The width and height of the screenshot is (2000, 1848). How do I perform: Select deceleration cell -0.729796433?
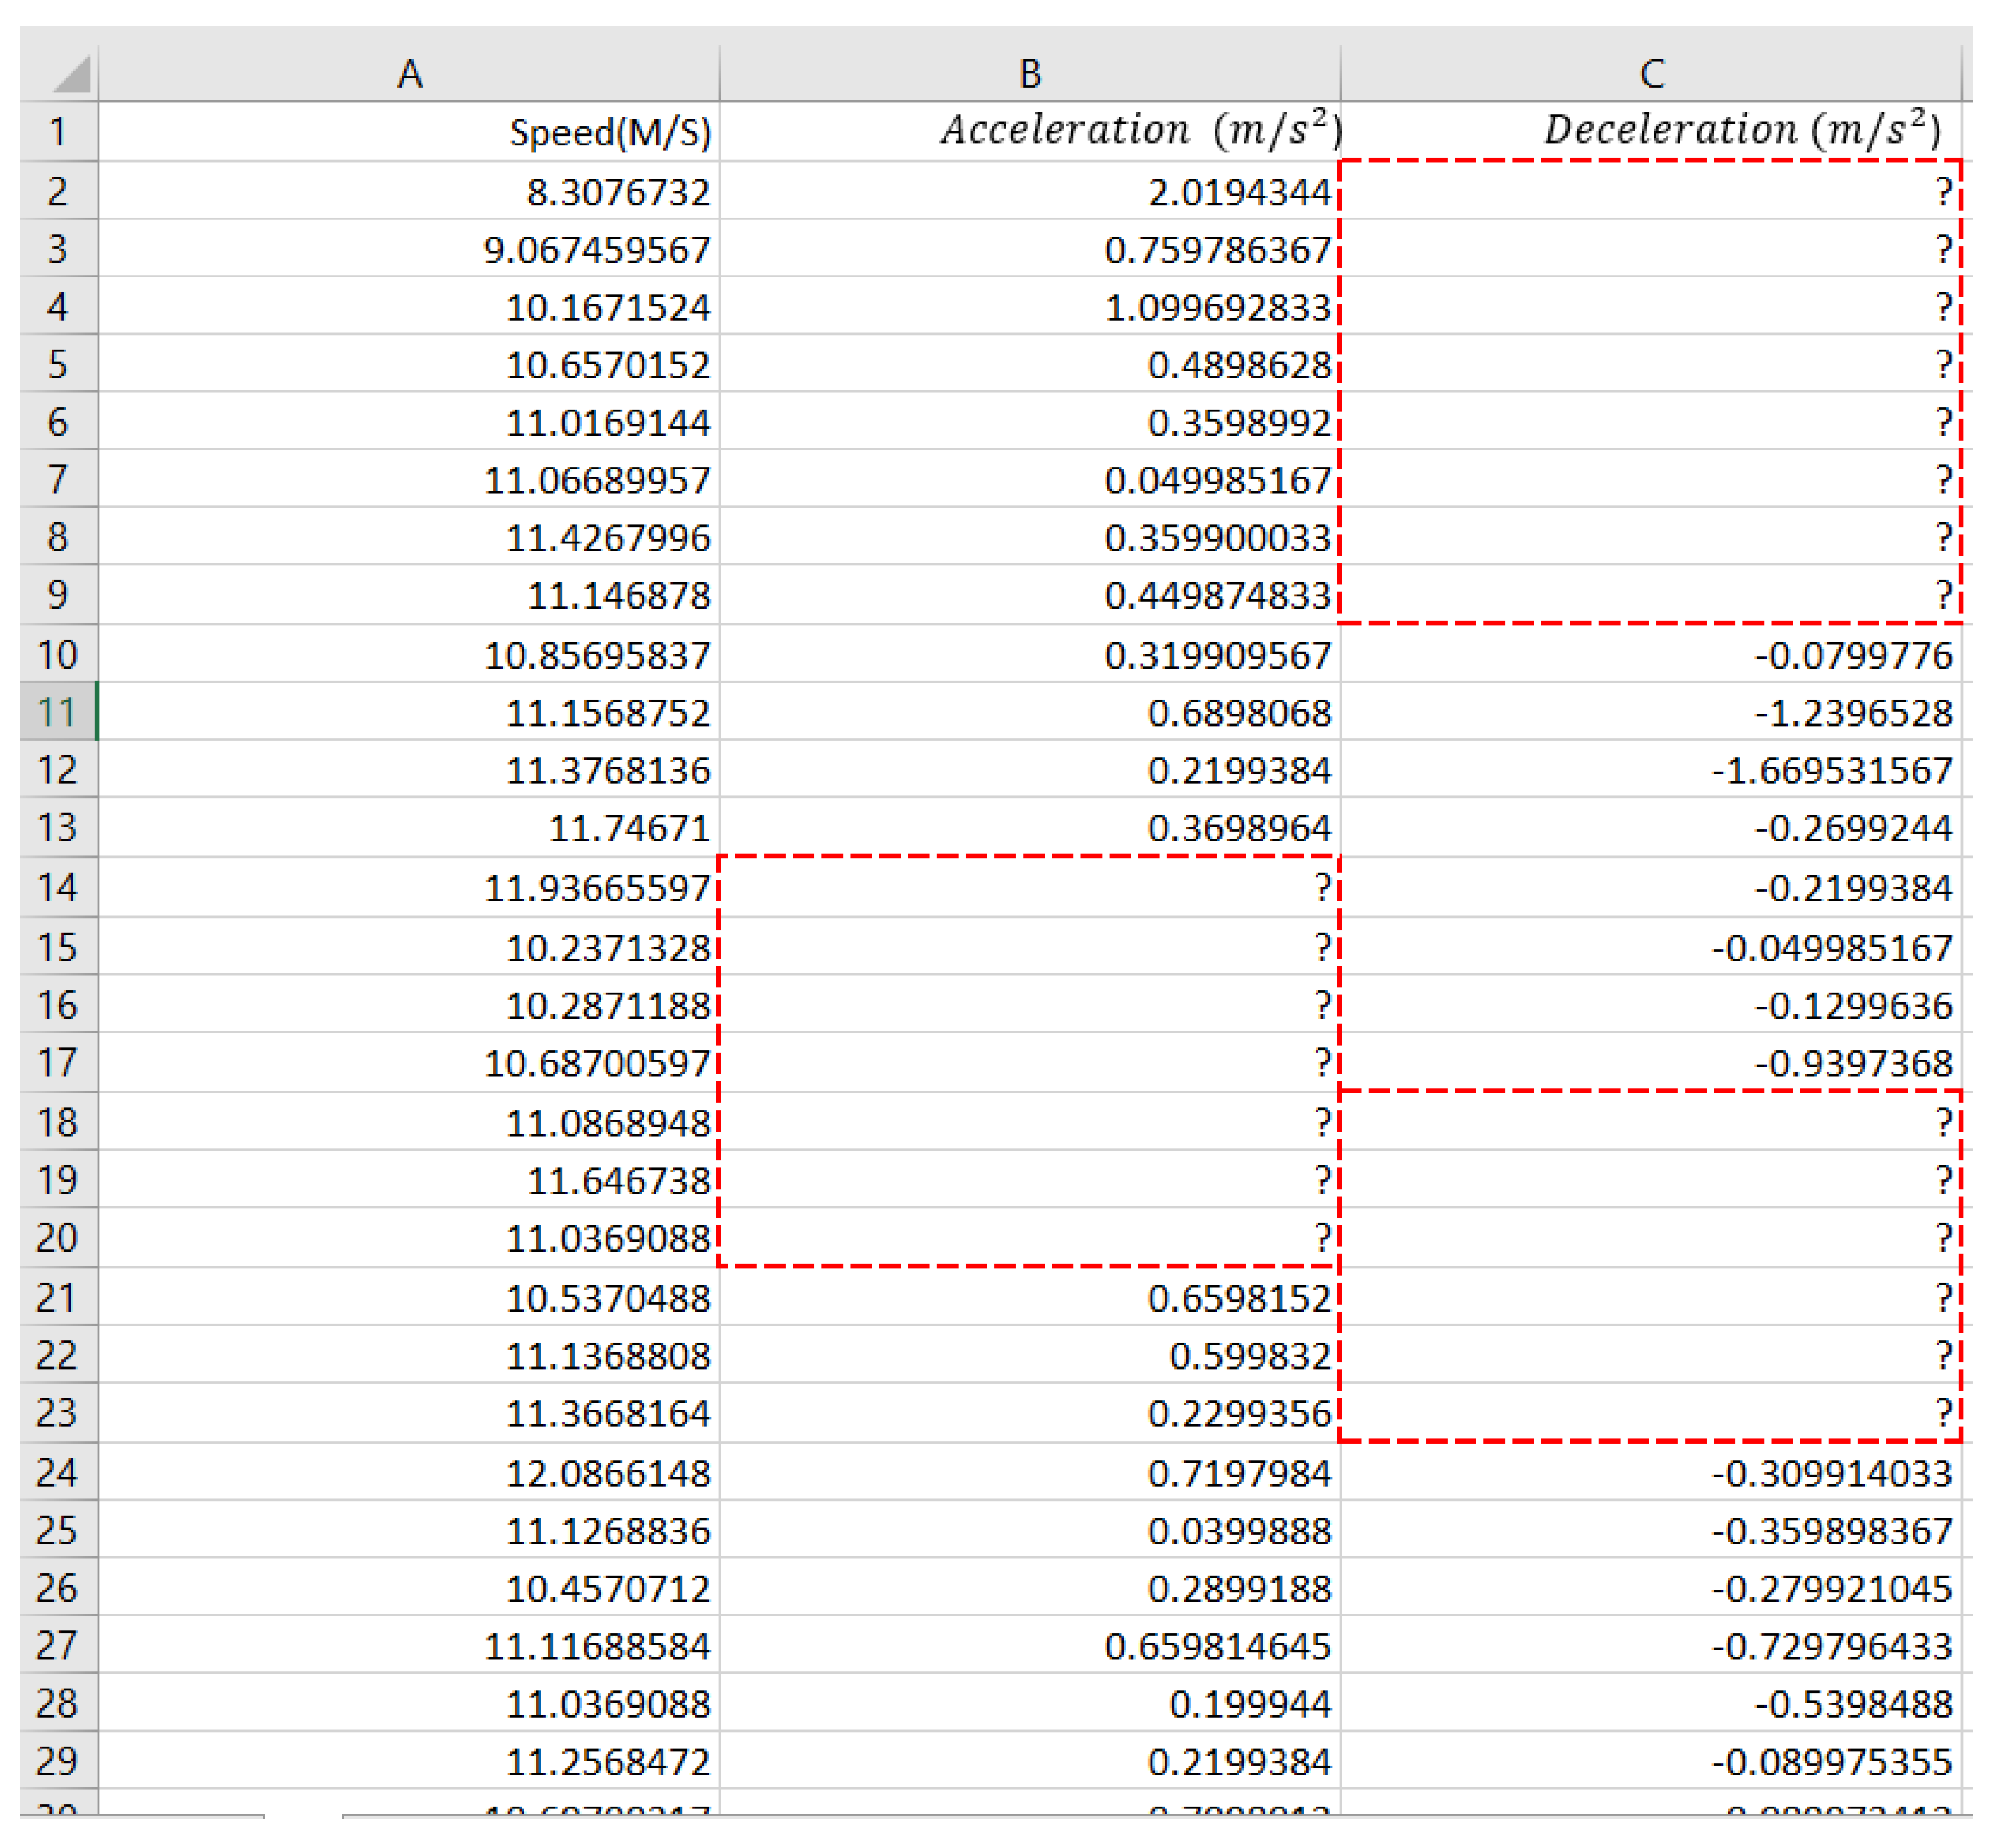click(1831, 1646)
